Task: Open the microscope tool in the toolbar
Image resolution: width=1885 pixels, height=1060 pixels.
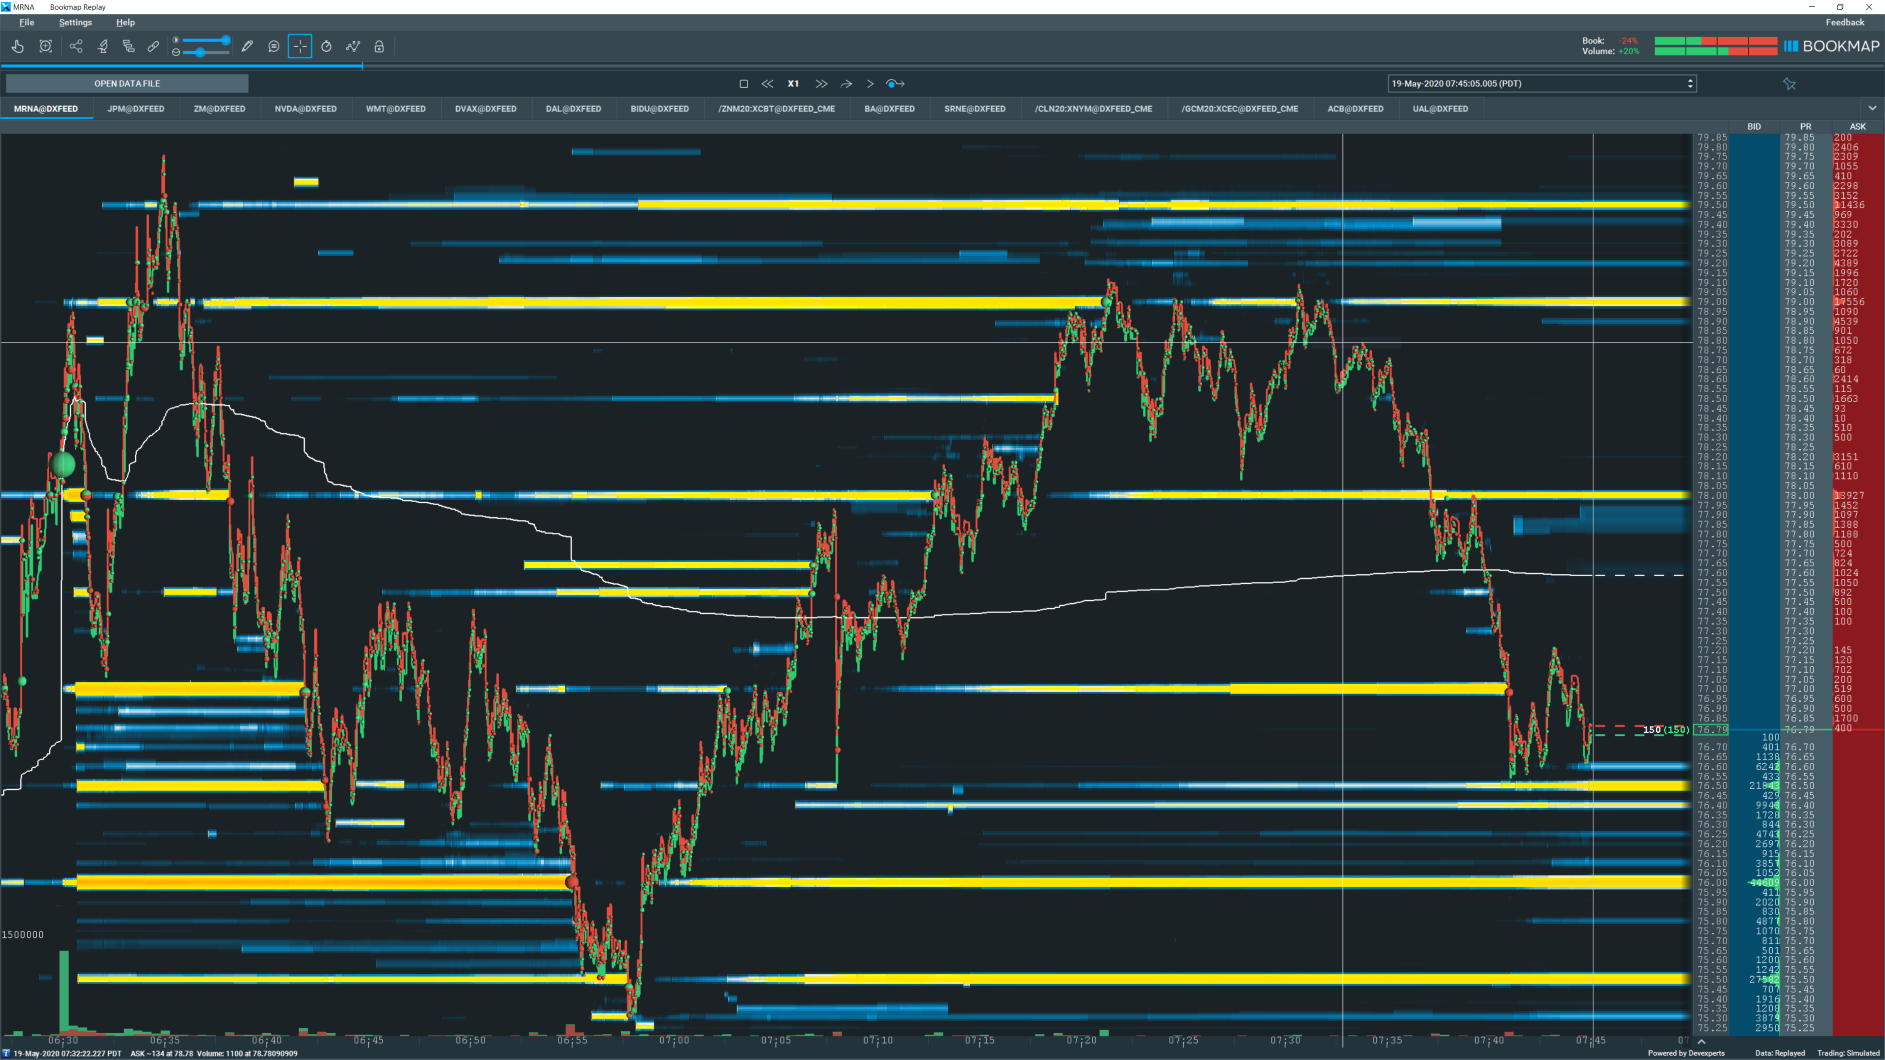Action: 102,46
